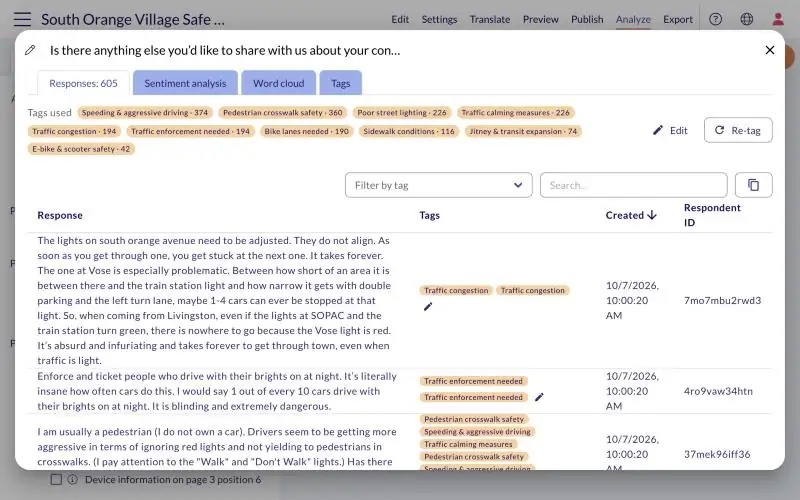Click the Respondent ID column header

(x=712, y=215)
